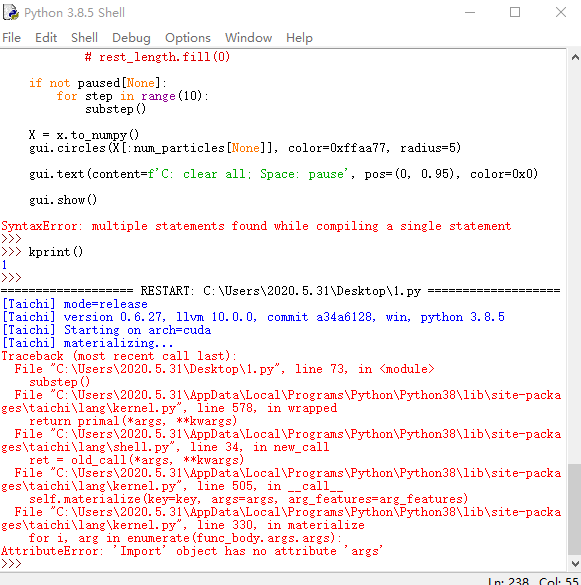
Task: Open the File menu
Action: pos(12,38)
